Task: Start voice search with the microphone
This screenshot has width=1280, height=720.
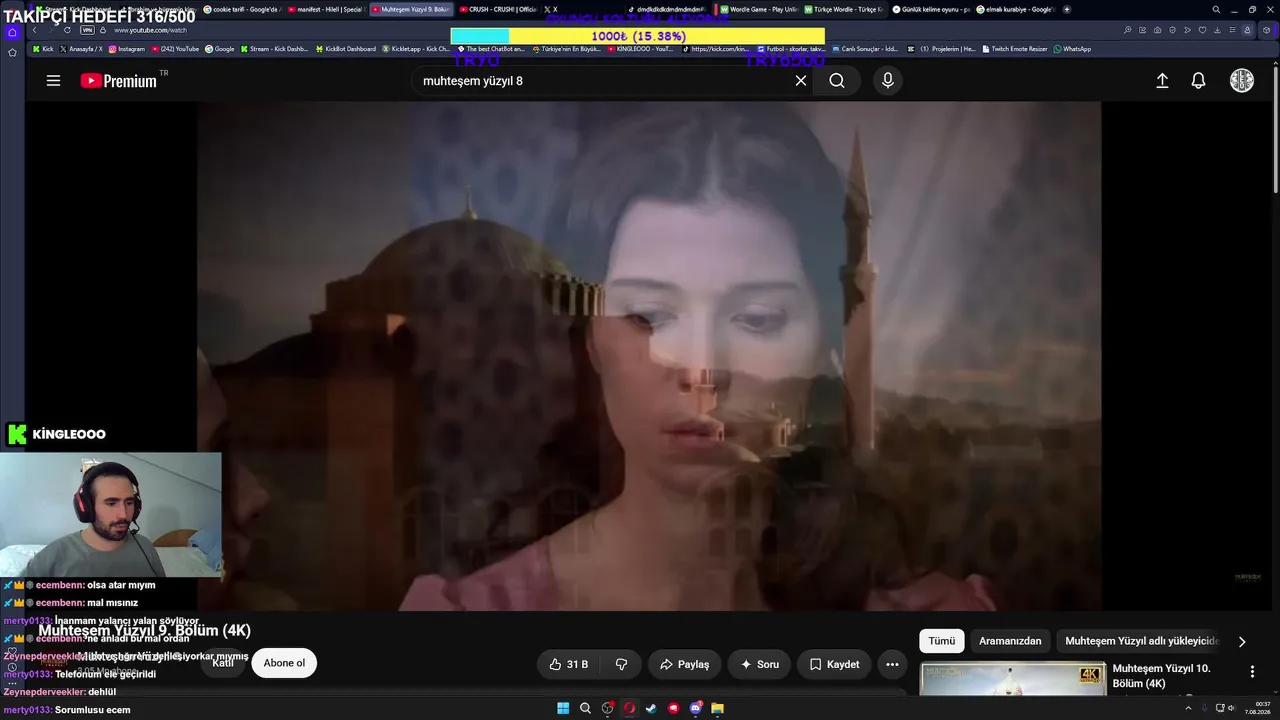Action: [x=887, y=81]
